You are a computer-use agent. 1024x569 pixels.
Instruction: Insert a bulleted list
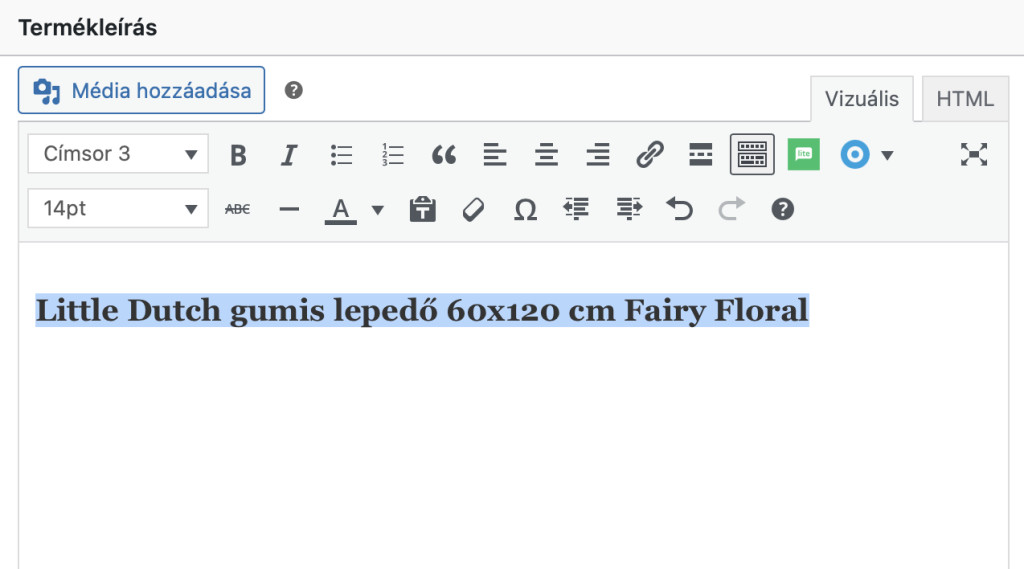point(342,154)
